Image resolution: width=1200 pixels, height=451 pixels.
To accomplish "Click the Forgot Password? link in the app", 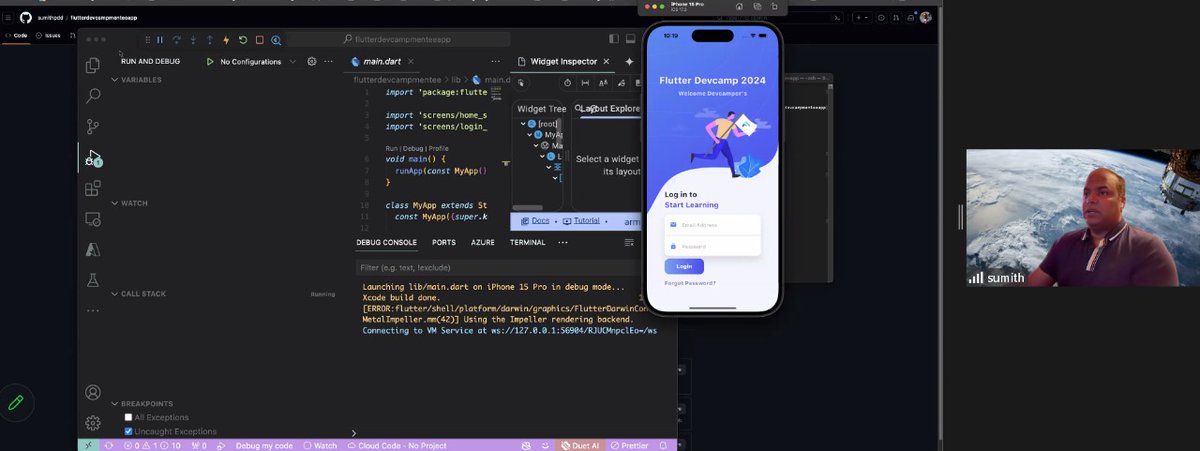I will point(690,283).
